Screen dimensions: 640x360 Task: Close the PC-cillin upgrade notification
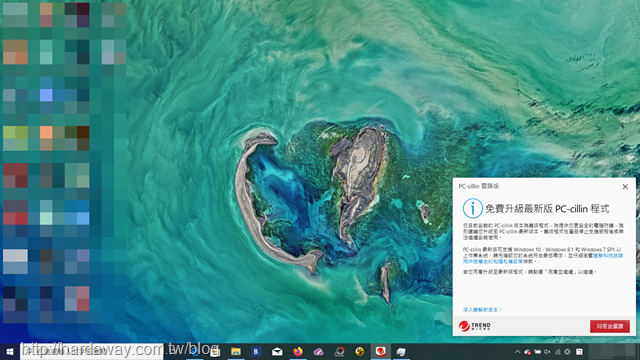pyautogui.click(x=625, y=187)
